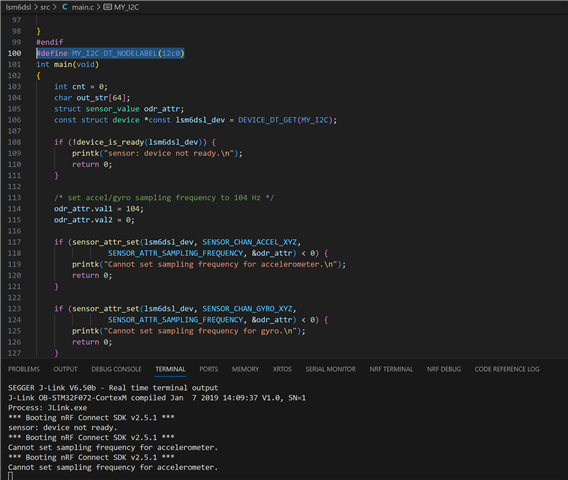568x480 pixels.
Task: Click the MY_I2C symbol icon in breadcrumb
Action: coord(107,7)
